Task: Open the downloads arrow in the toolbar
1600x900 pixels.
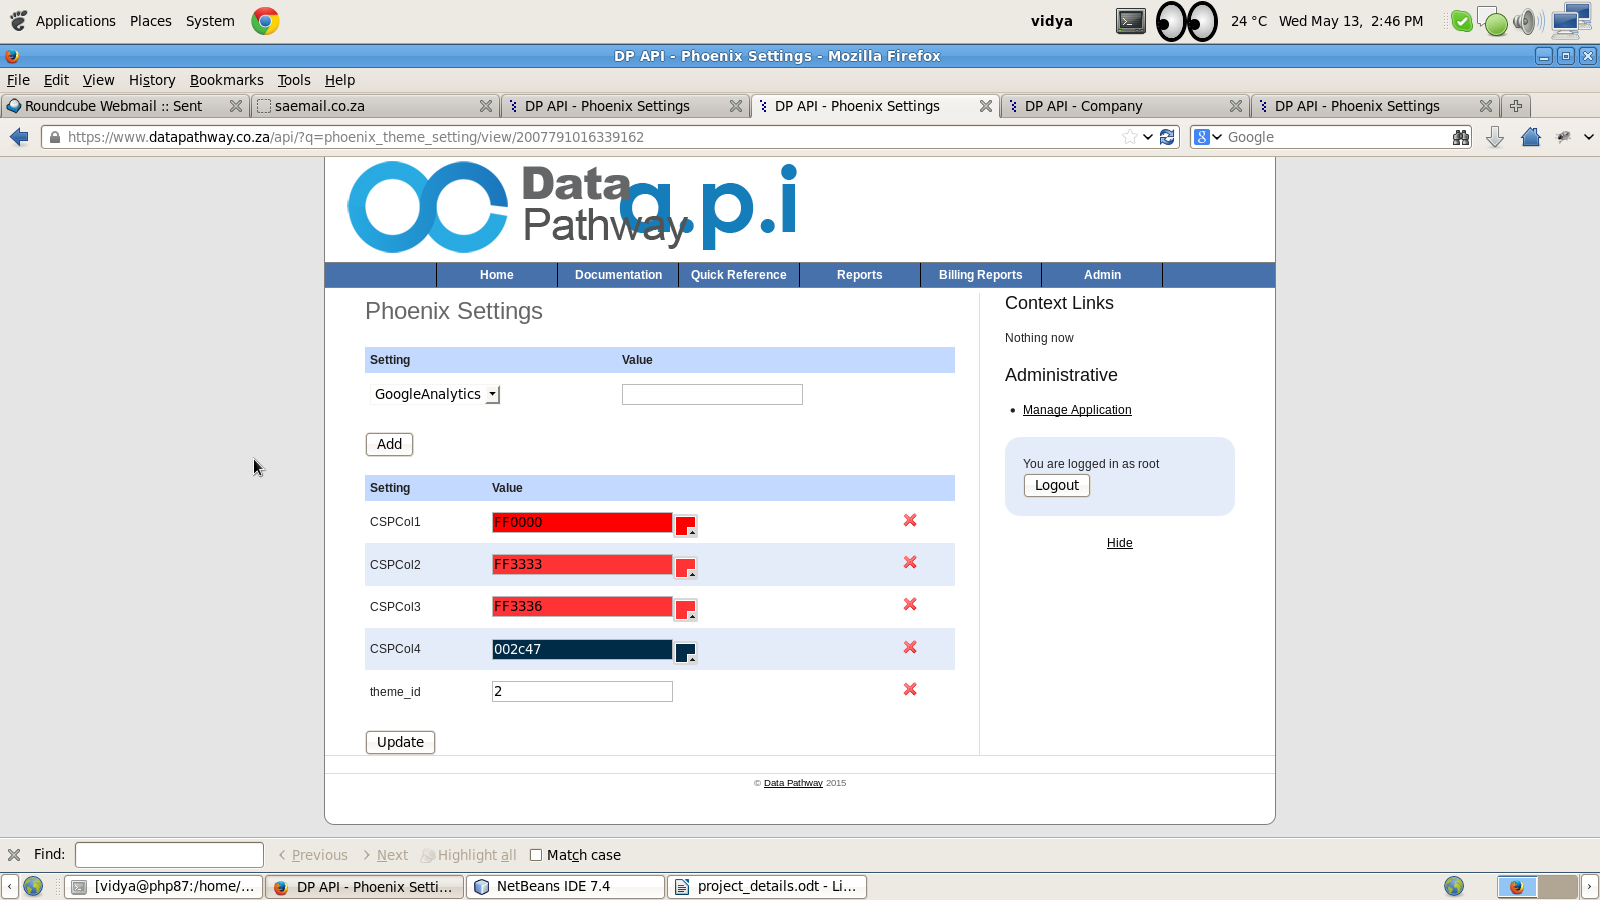Action: [x=1495, y=137]
